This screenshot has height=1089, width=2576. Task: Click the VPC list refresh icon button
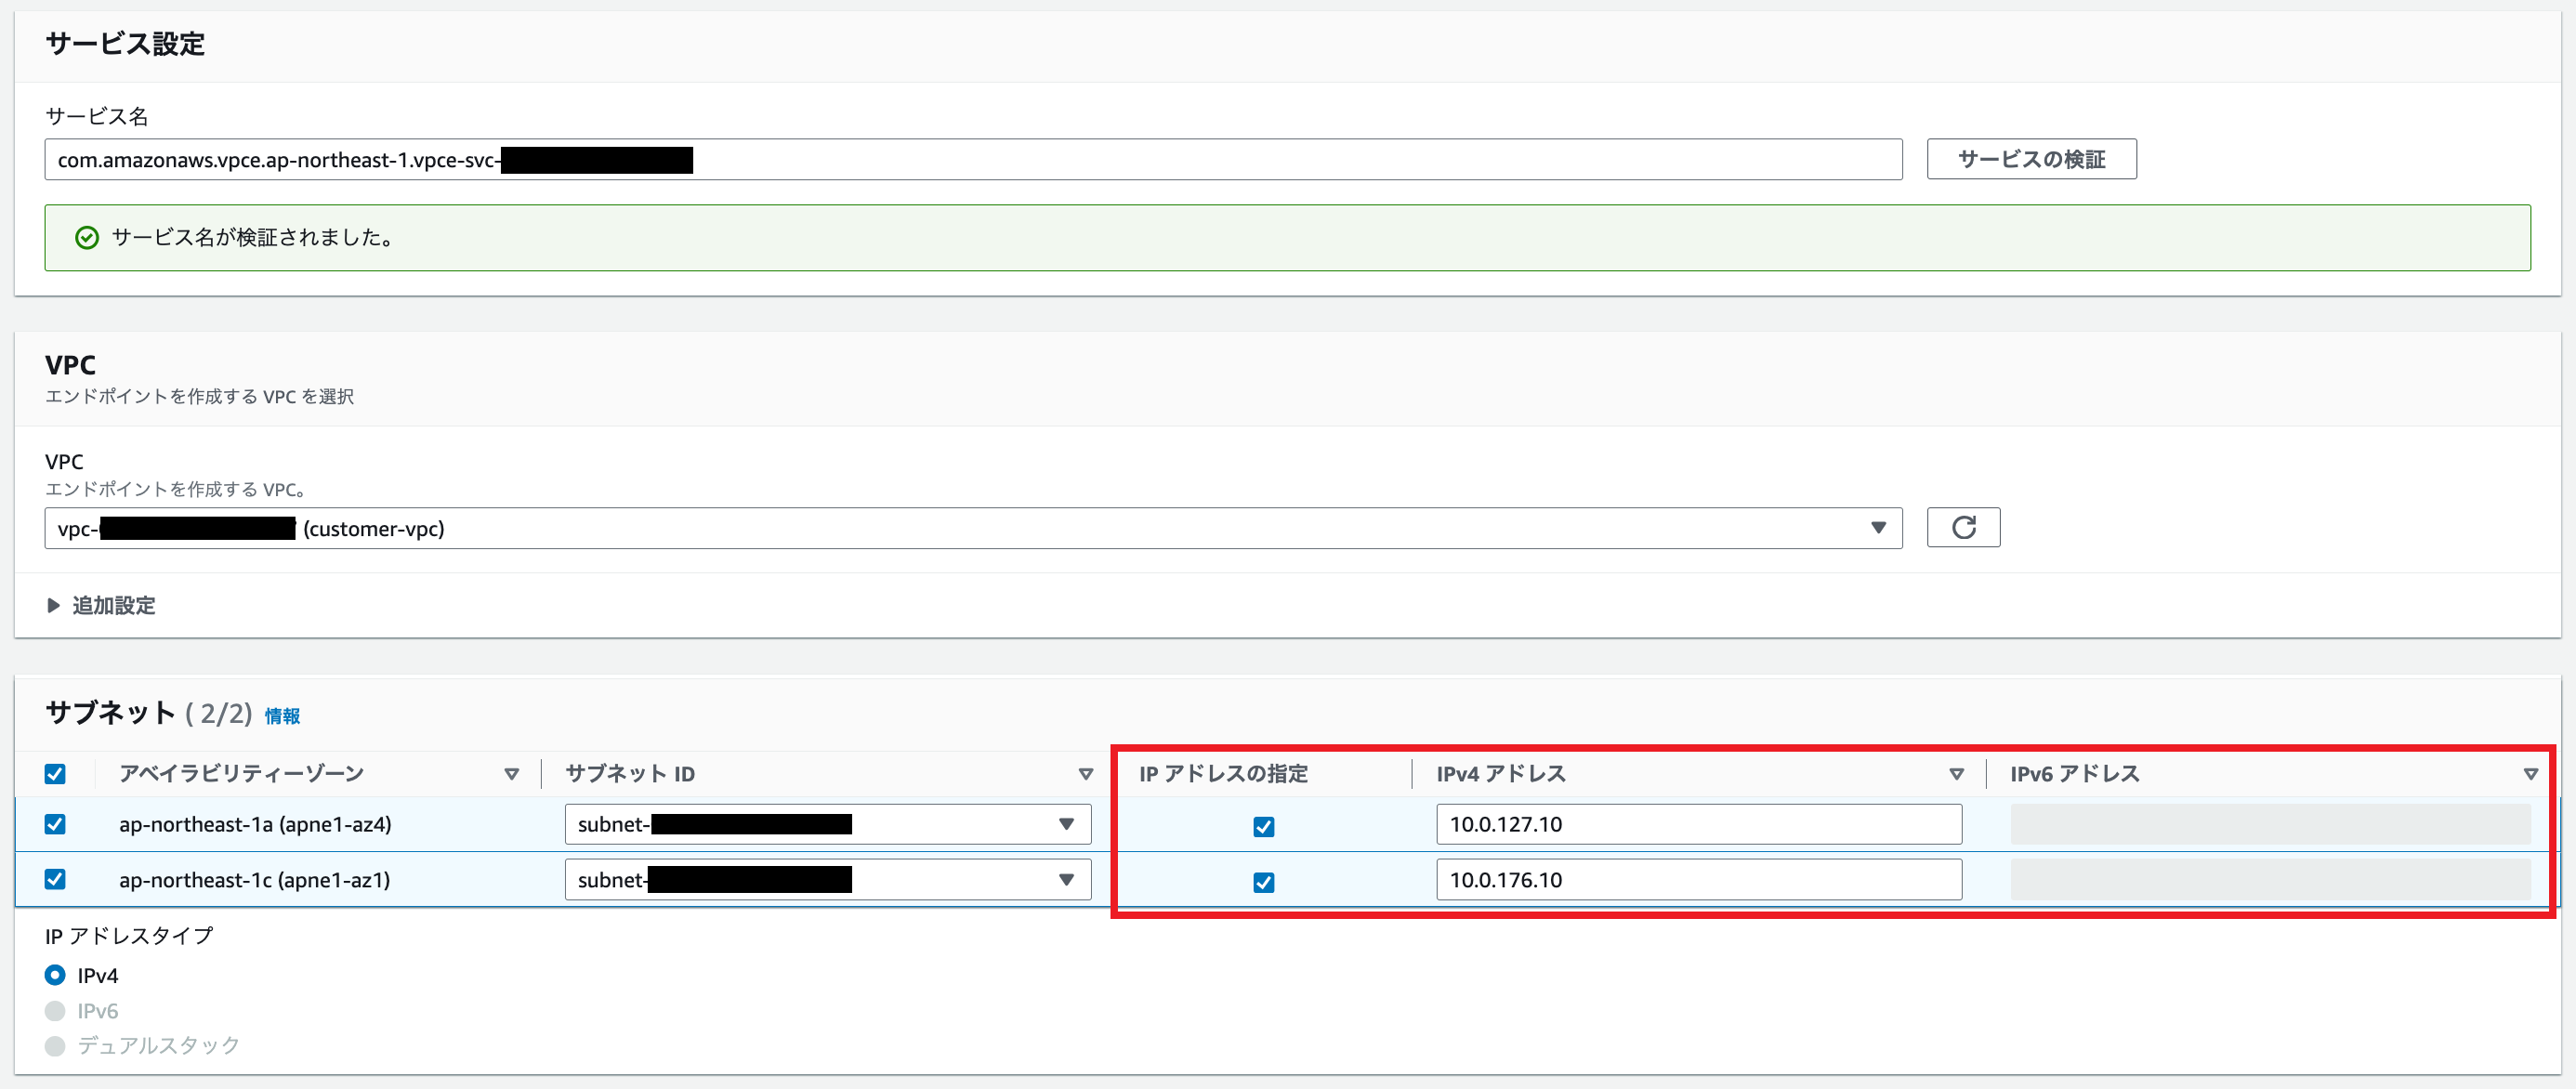coord(1962,528)
